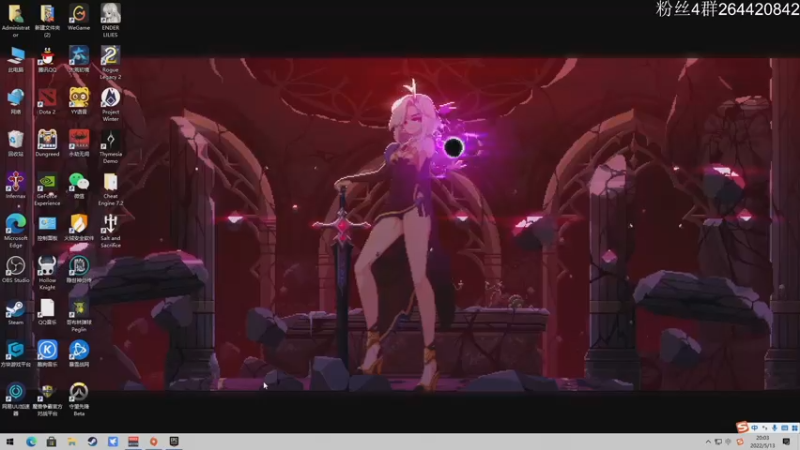Screen dimensions: 800x450
Task: Open File Explorer in the taskbar
Action: (x=72, y=442)
